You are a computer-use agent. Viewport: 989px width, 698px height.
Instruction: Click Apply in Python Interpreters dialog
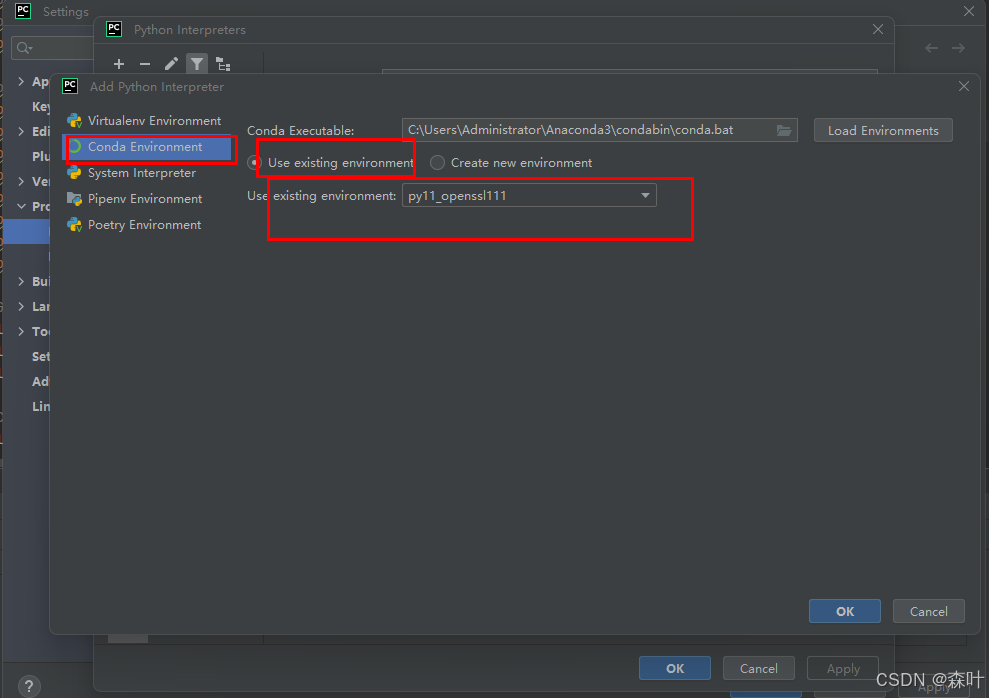(843, 668)
